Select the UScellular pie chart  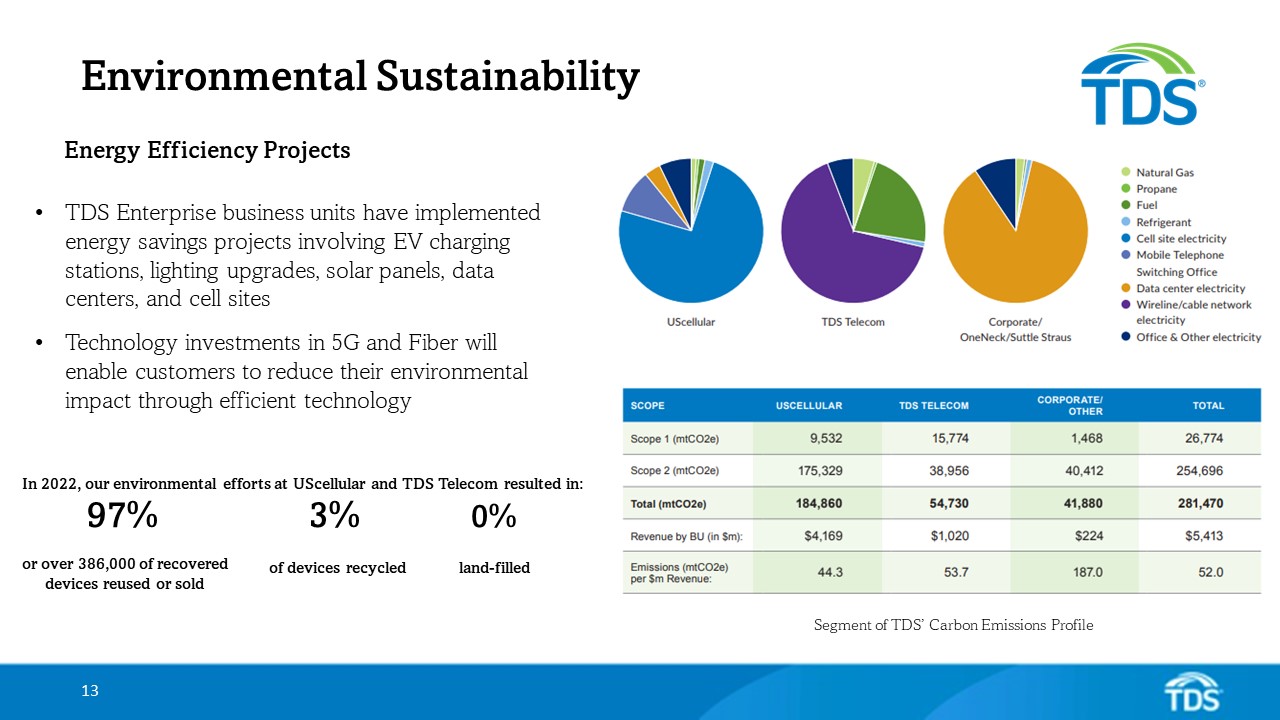point(690,230)
